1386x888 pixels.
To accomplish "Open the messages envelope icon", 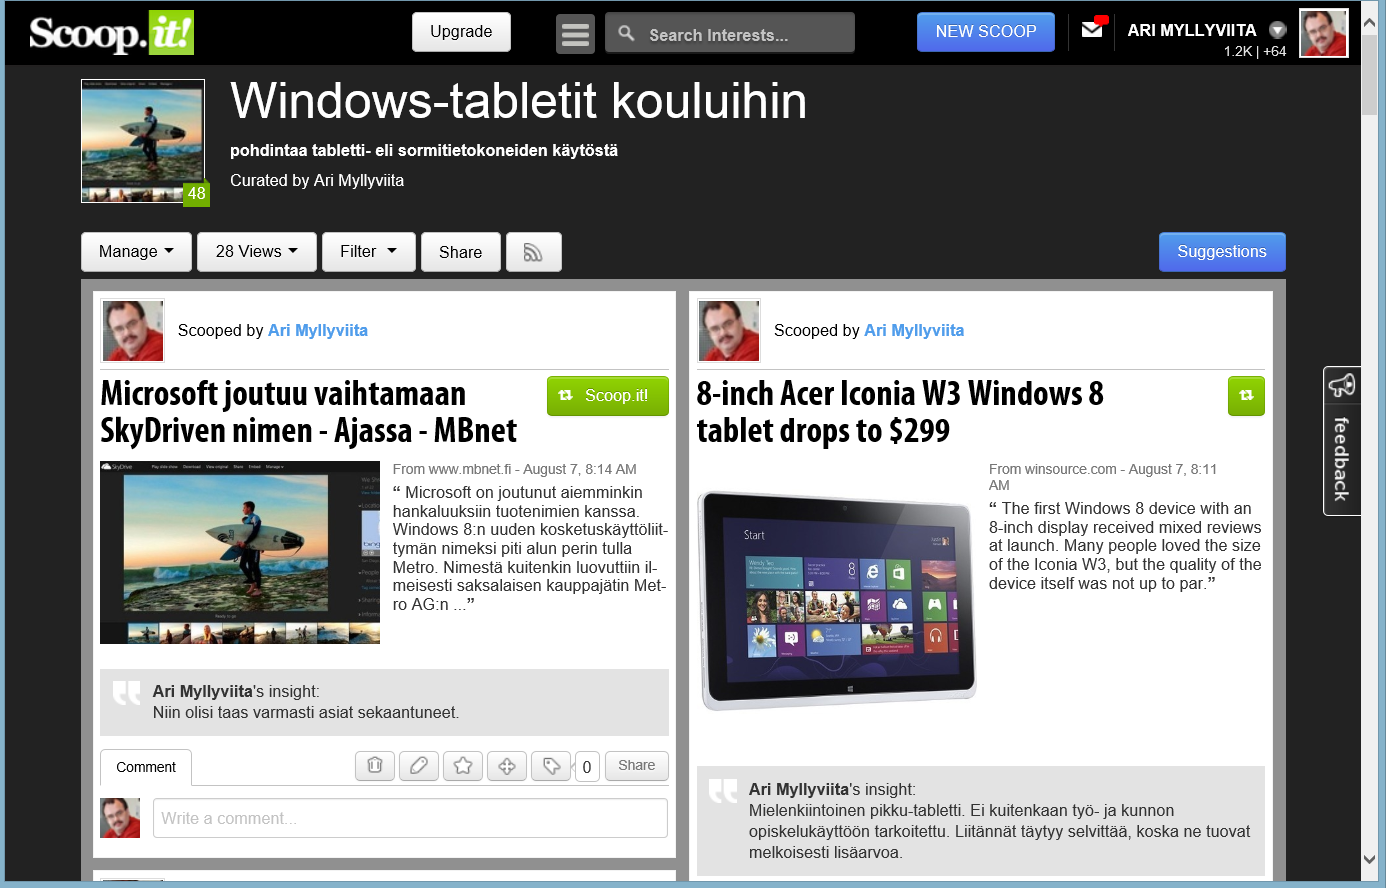I will click(1092, 29).
